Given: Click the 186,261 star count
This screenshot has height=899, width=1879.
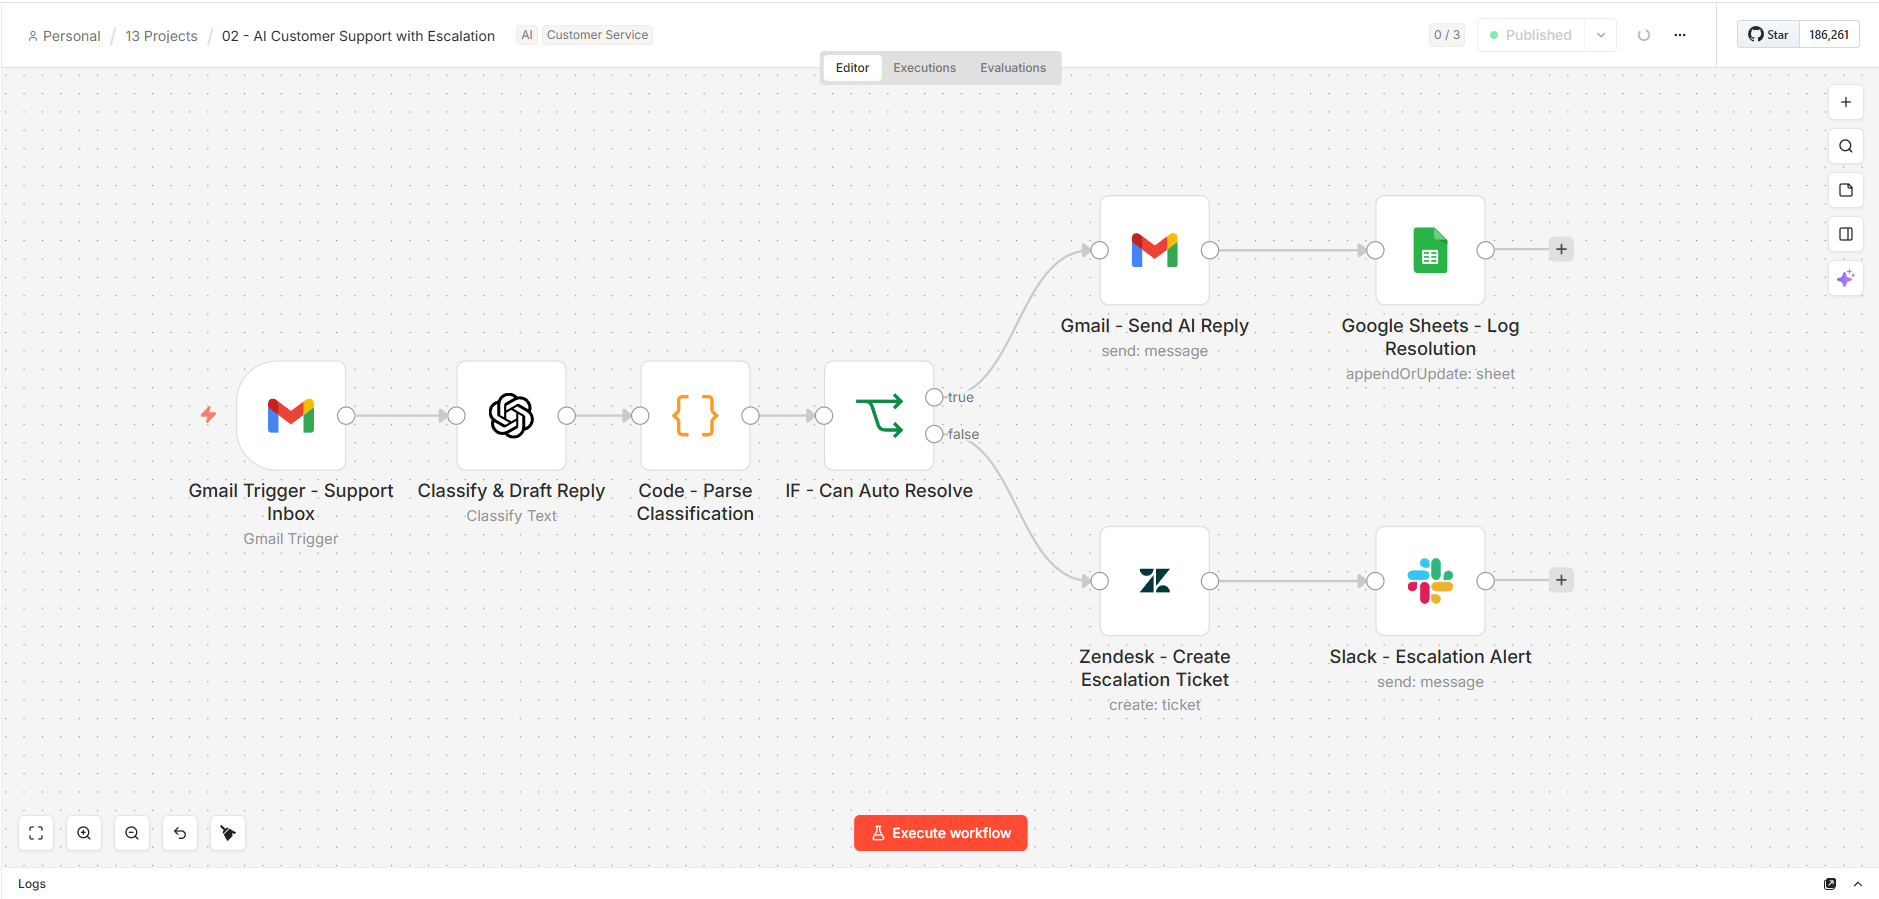Looking at the screenshot, I should click(x=1829, y=34).
